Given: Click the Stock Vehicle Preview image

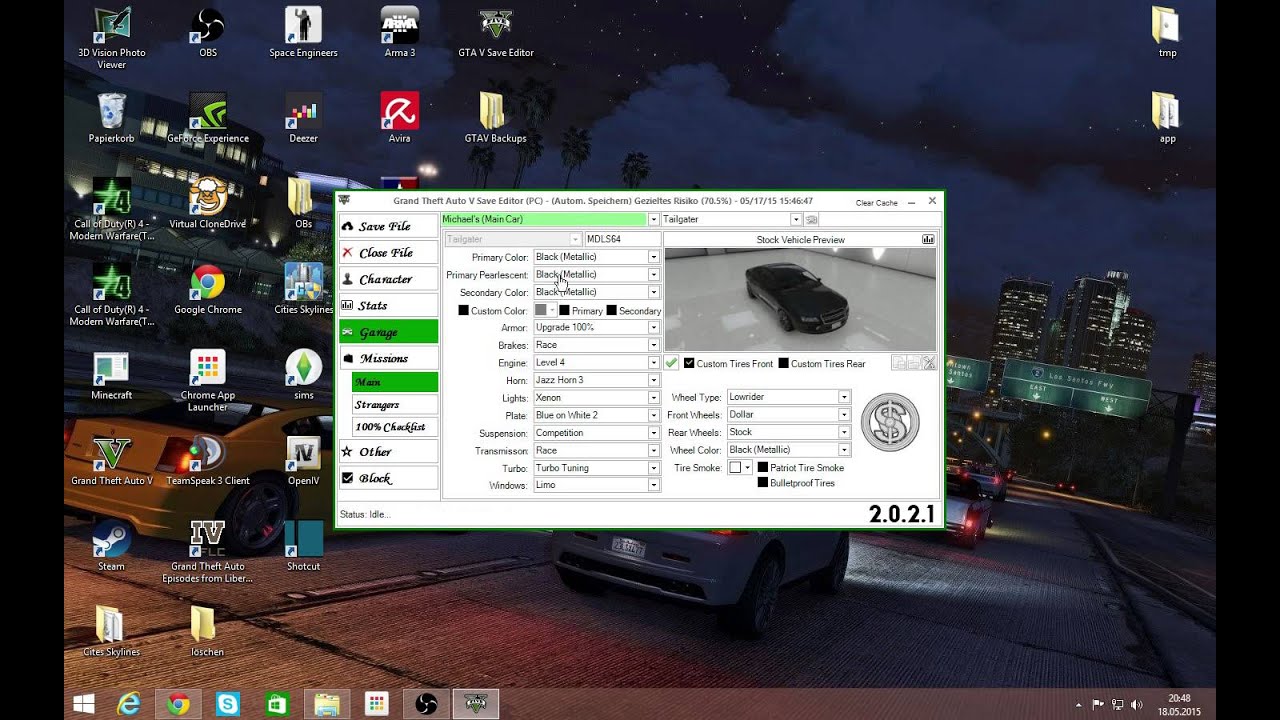Looking at the screenshot, I should [x=800, y=299].
